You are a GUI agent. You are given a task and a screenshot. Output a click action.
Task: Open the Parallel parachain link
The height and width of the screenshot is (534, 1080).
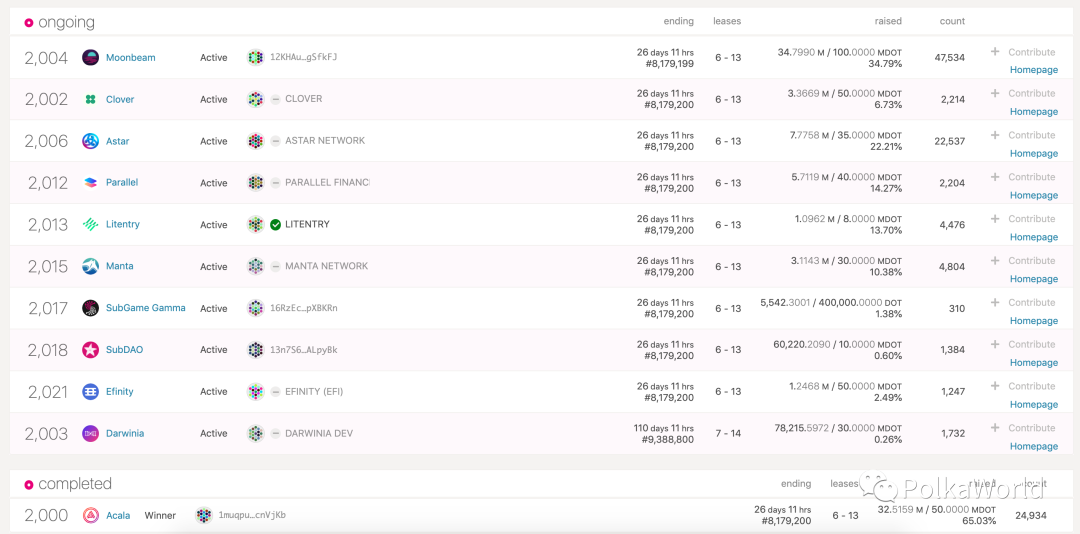(x=122, y=183)
